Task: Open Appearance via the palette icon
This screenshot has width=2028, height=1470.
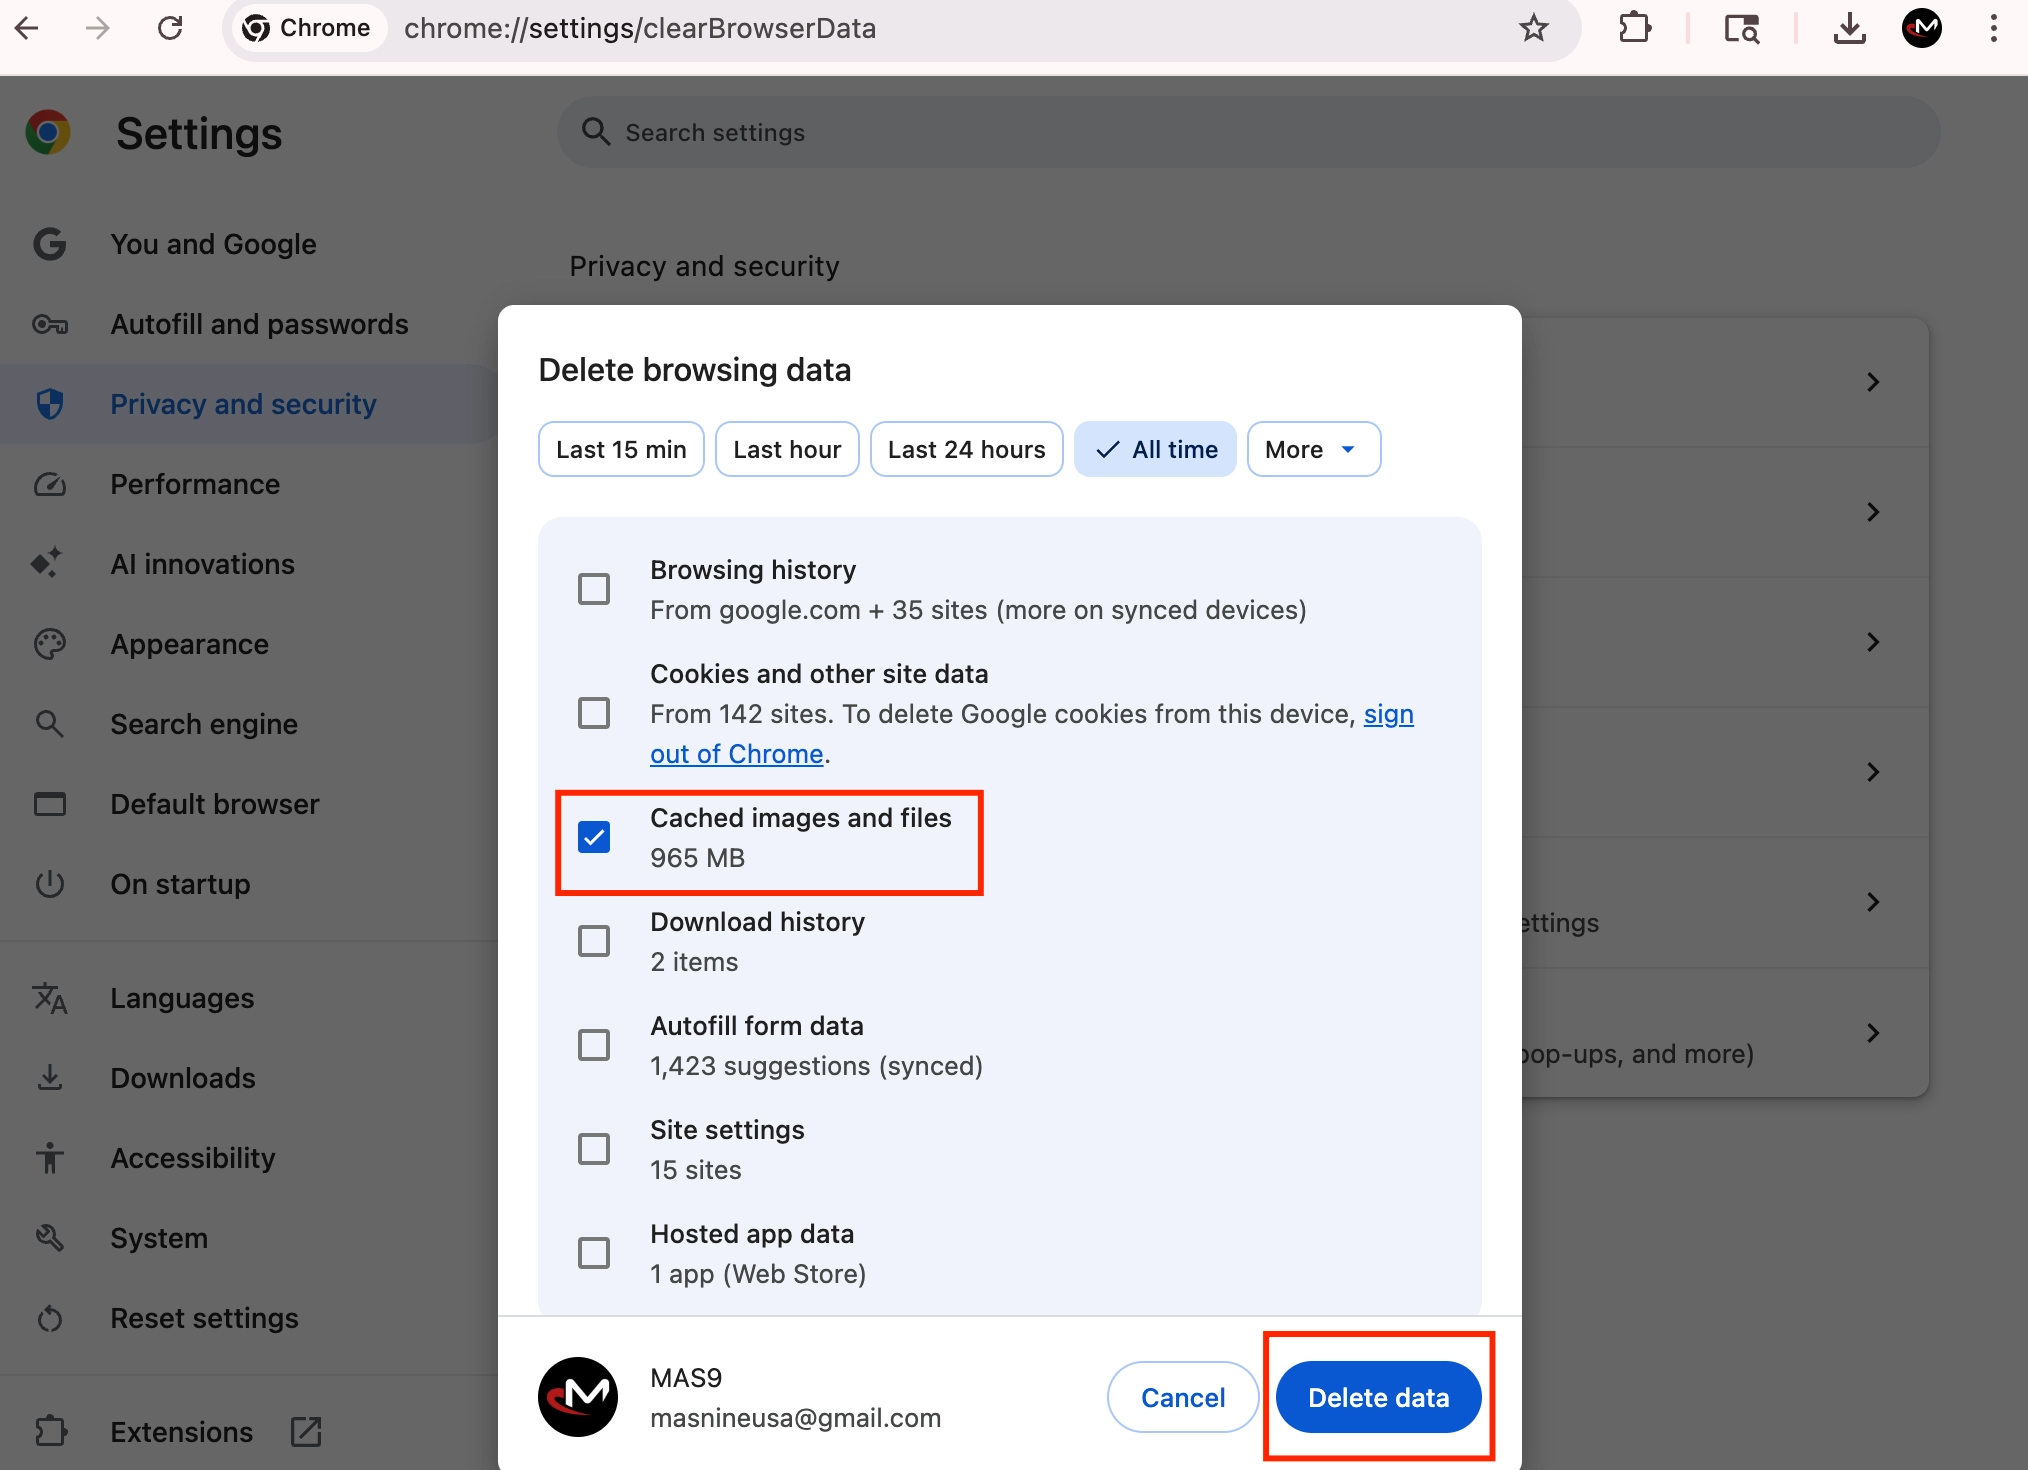Action: point(50,644)
